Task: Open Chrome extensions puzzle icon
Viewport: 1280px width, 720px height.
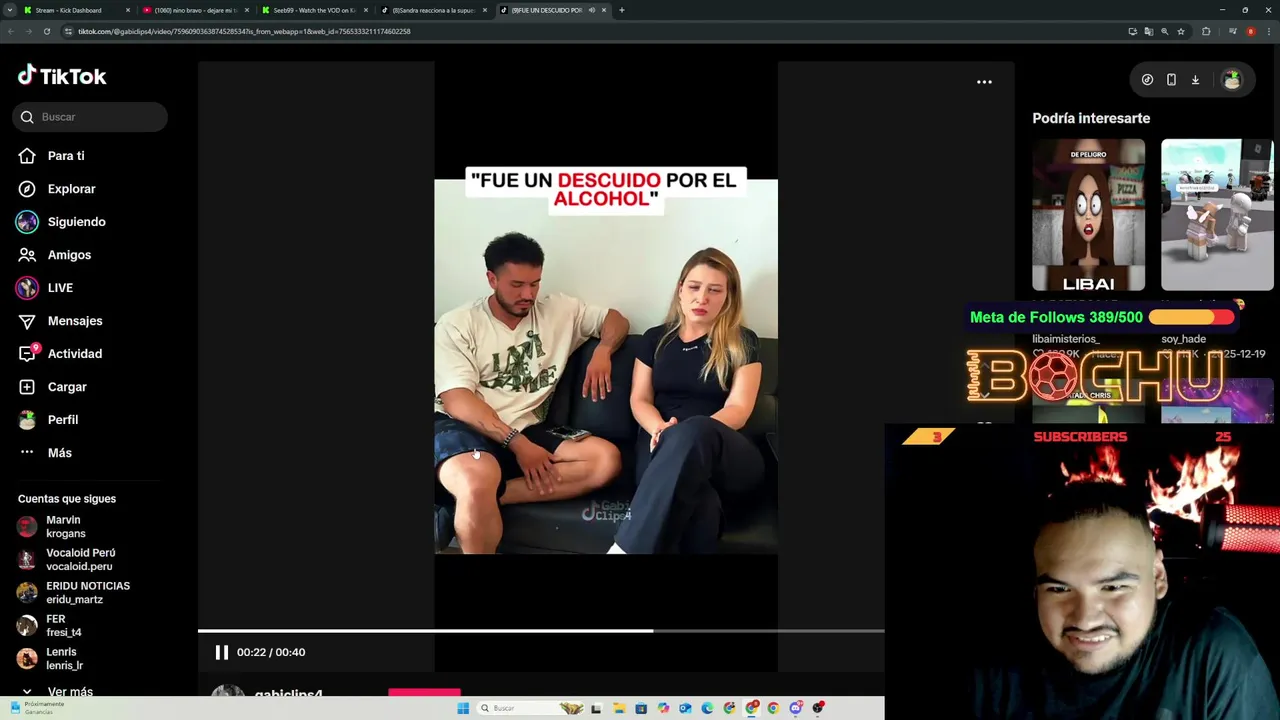Action: click(1206, 31)
